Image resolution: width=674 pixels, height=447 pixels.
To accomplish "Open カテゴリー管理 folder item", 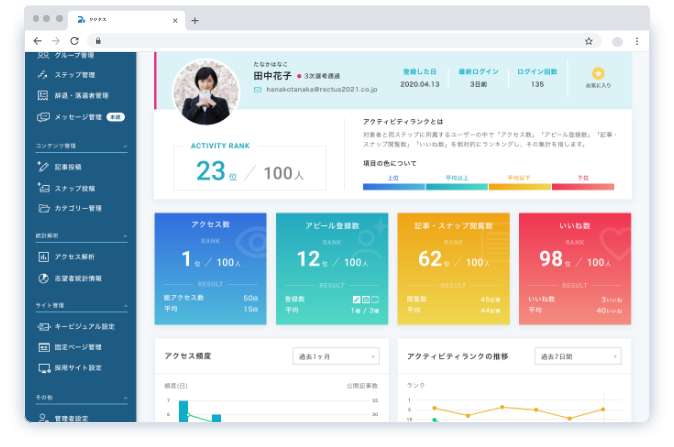I will 79,209.
